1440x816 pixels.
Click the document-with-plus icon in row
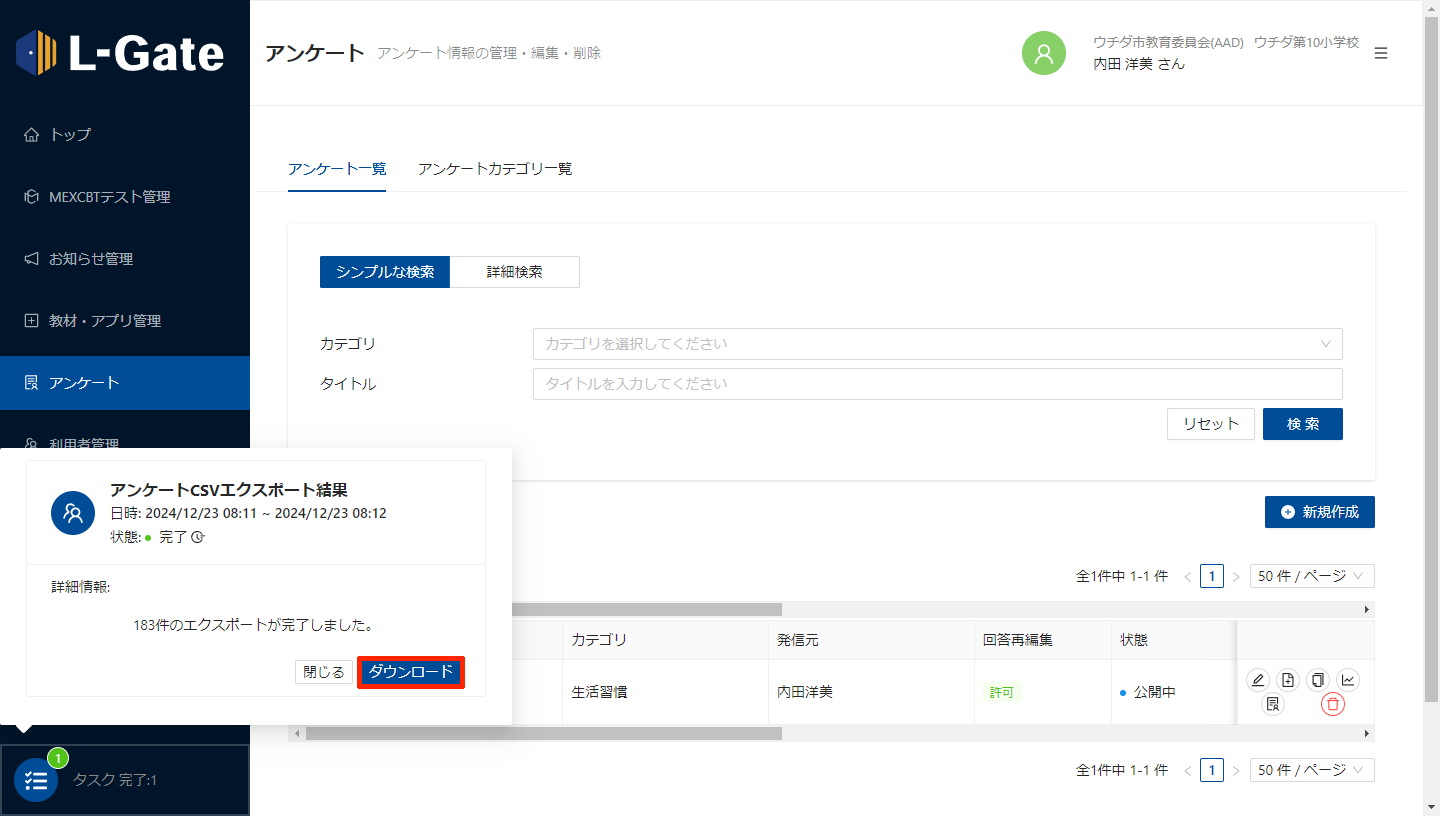(x=1288, y=680)
